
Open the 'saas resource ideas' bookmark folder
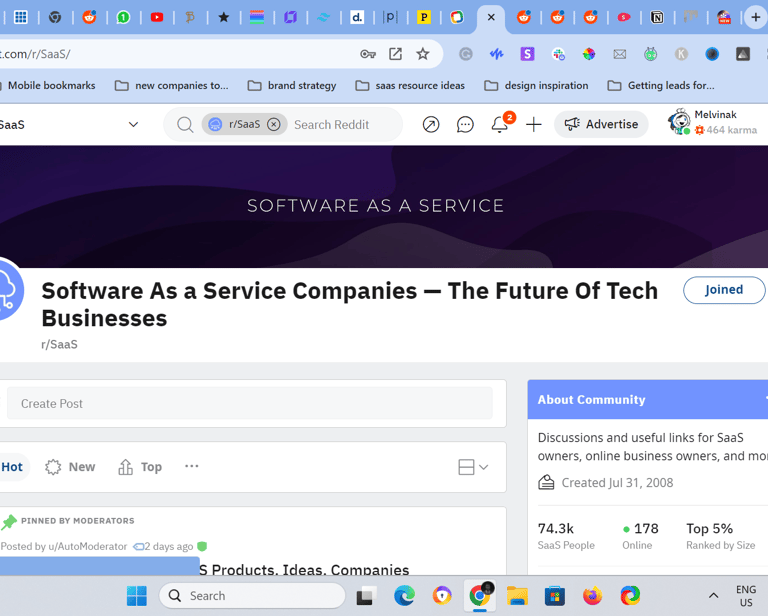pyautogui.click(x=410, y=86)
